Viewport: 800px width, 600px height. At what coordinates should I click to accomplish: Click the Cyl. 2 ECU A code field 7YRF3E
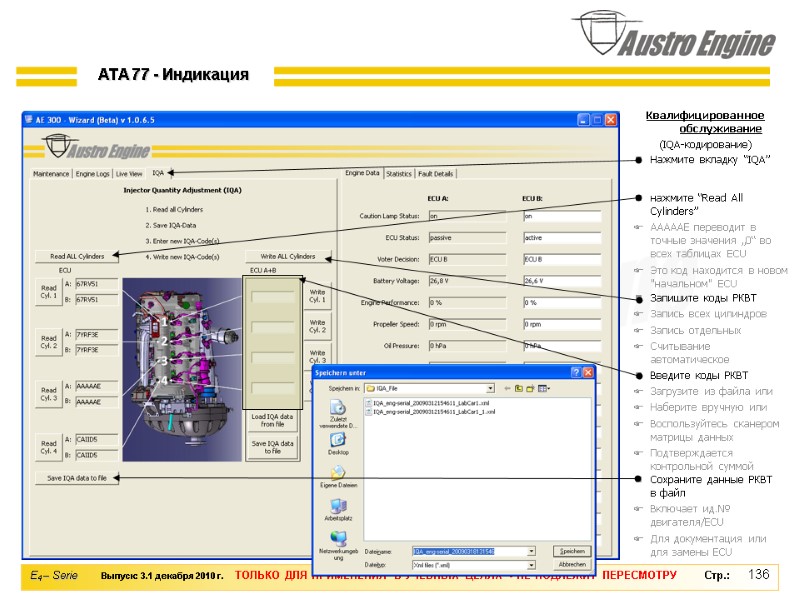97,335
